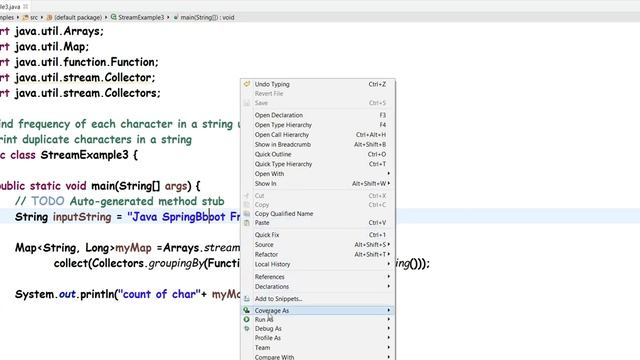Expand the Refactor submenu

318,254
